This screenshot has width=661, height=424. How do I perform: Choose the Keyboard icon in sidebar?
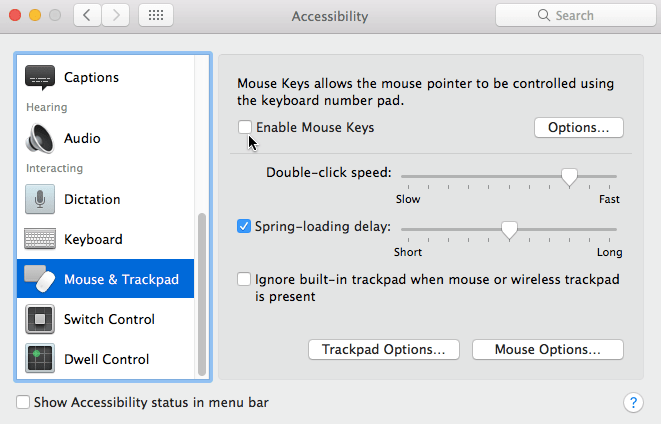40,239
